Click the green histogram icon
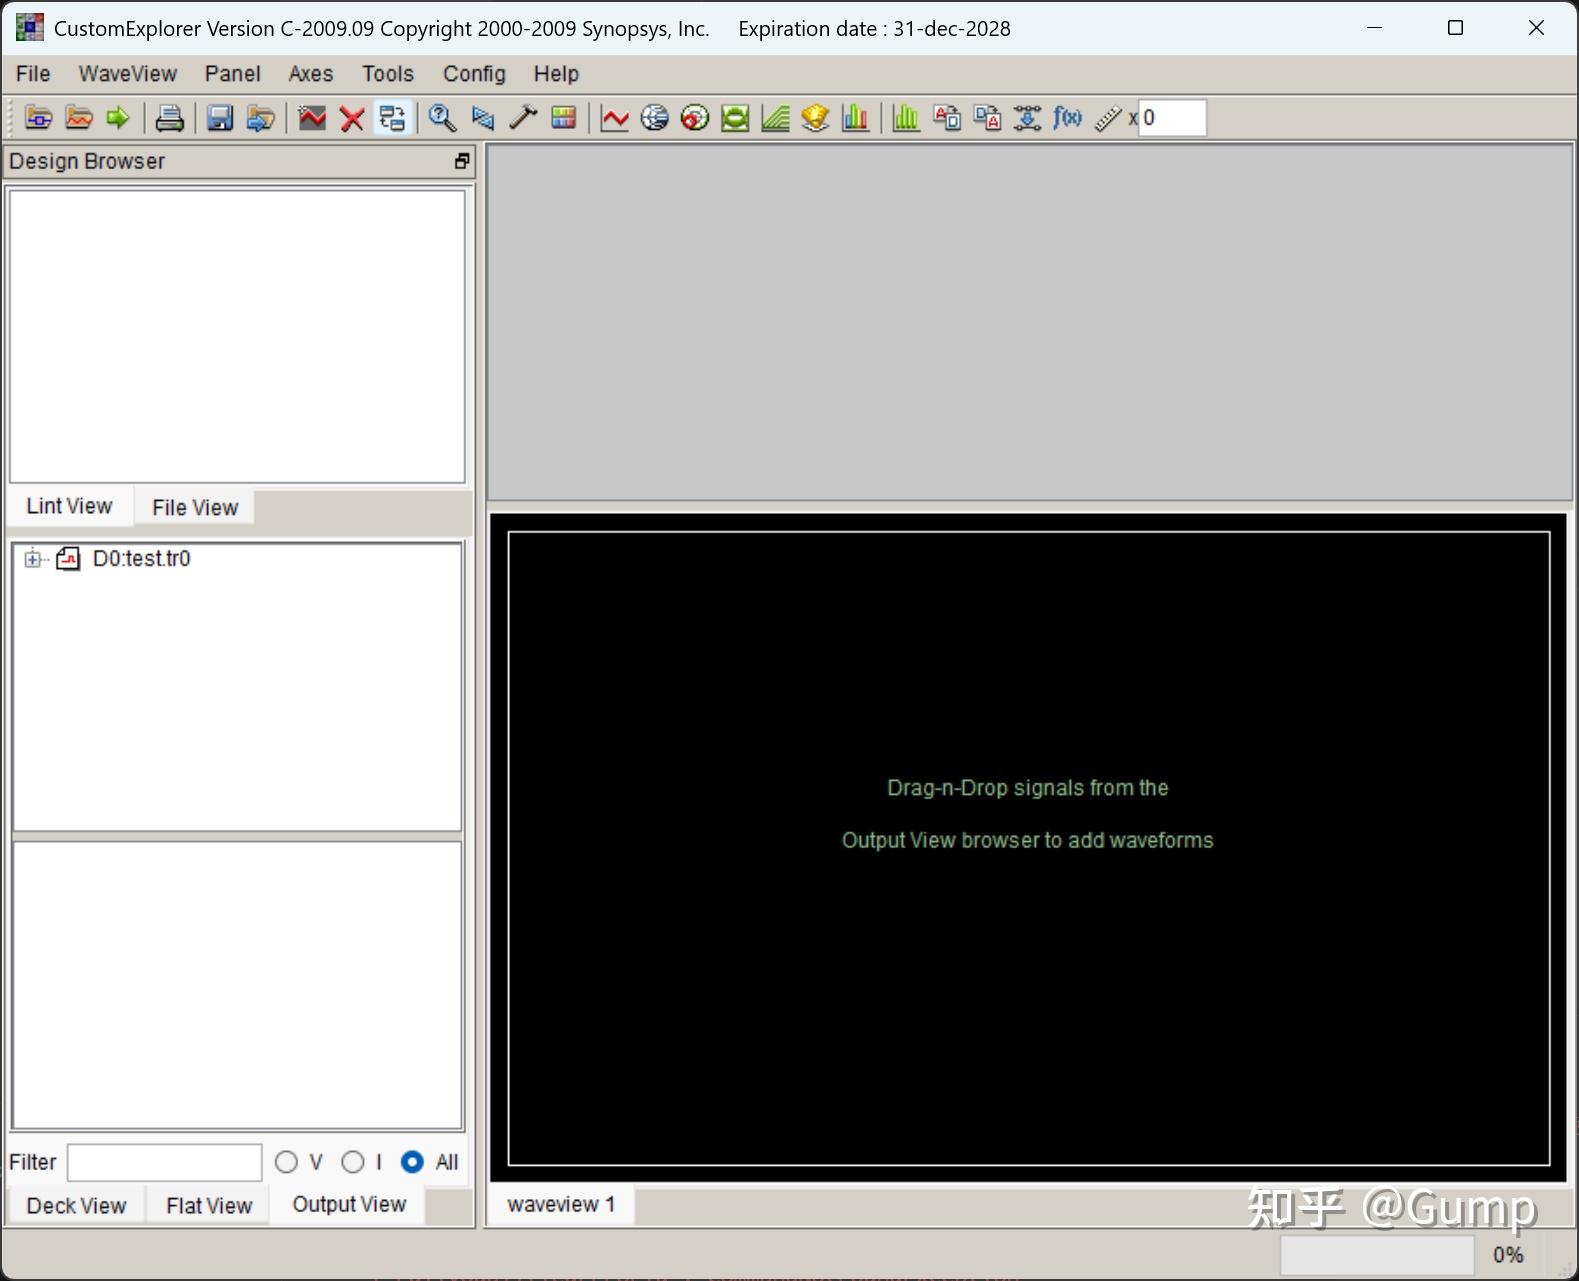The width and height of the screenshot is (1579, 1281). [x=906, y=118]
